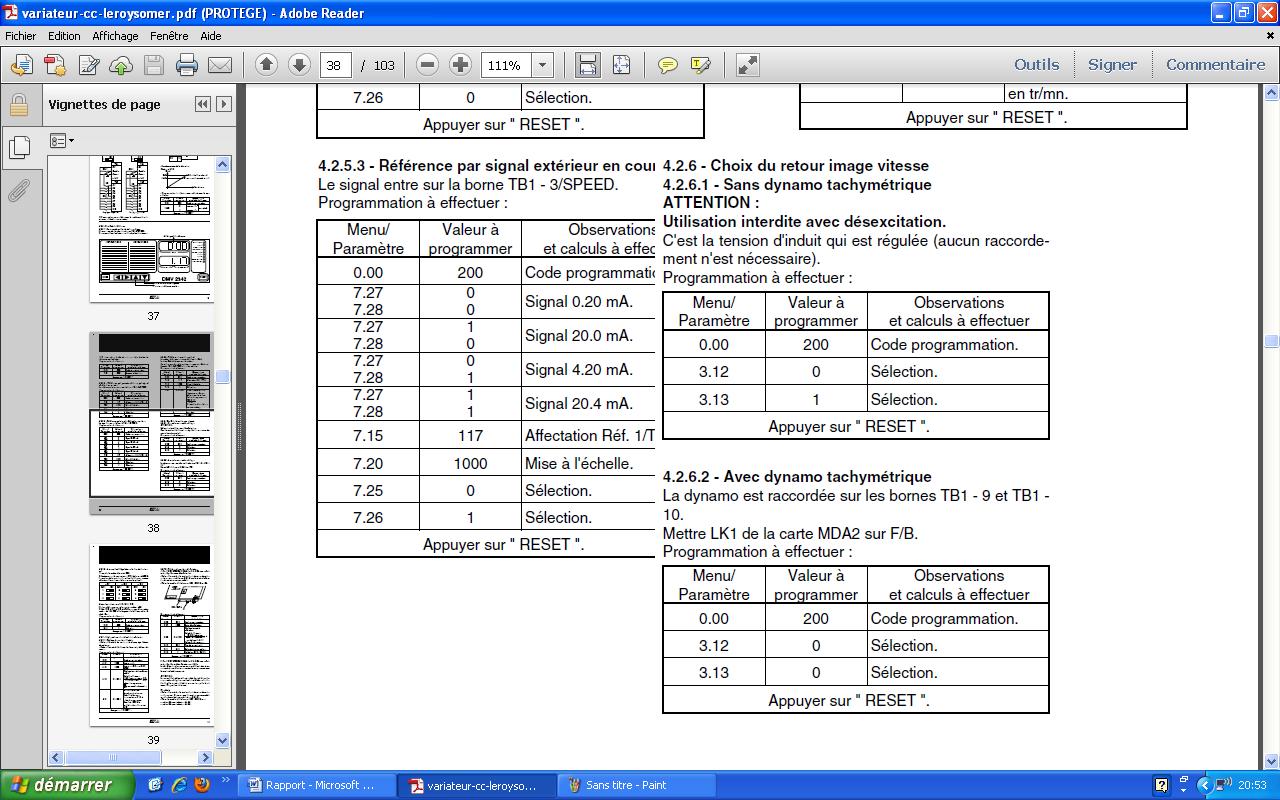
Task: Zoom in with the plus button
Action: (460, 65)
